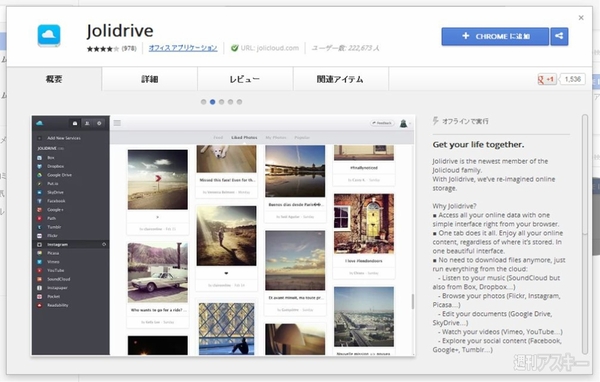Open the オフィスアプリケーション category link
The image size is (600, 382).
(x=183, y=48)
